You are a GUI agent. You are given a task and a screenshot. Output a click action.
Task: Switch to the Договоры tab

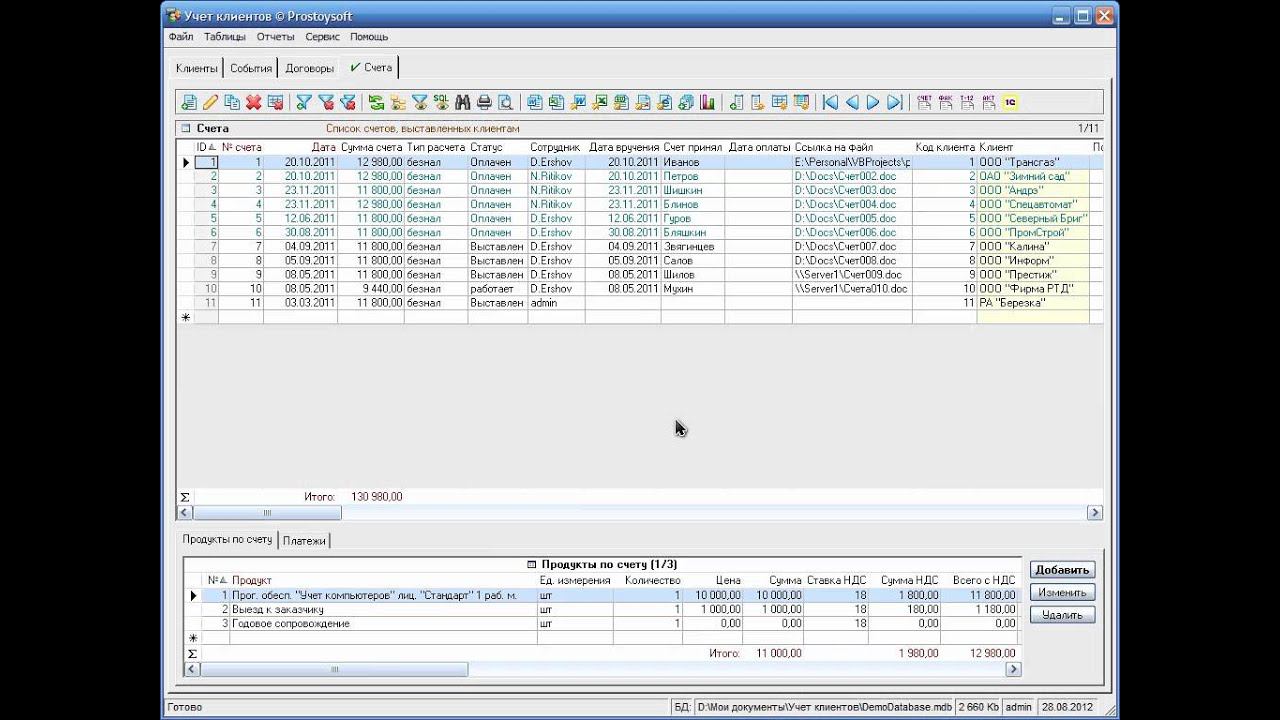pos(310,68)
